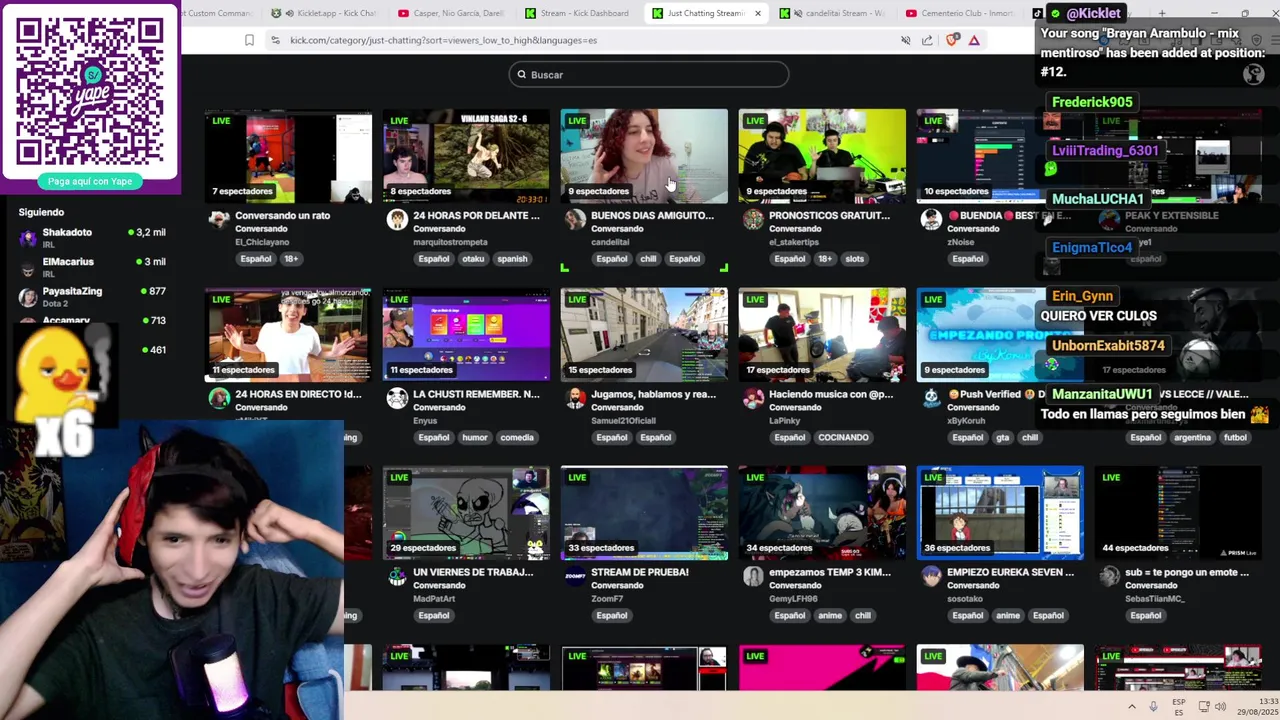Click the kick.com address bar URL

(443, 40)
